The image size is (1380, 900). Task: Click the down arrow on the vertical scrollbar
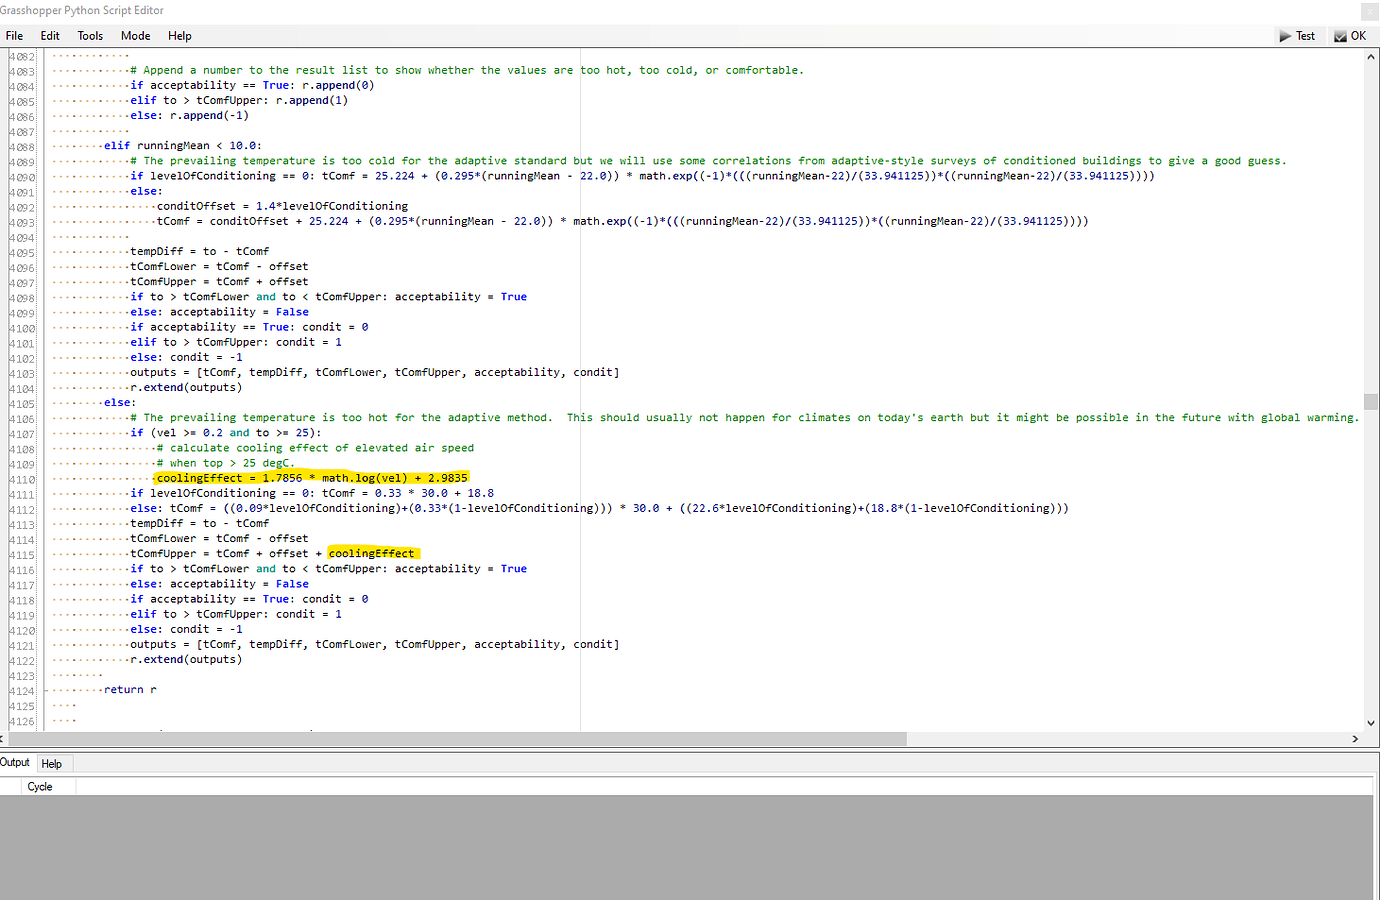point(1371,723)
